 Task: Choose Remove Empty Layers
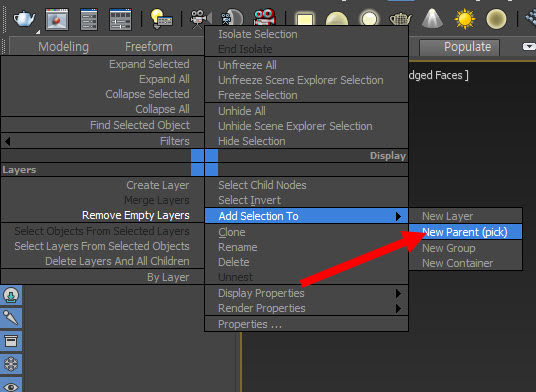click(x=103, y=215)
